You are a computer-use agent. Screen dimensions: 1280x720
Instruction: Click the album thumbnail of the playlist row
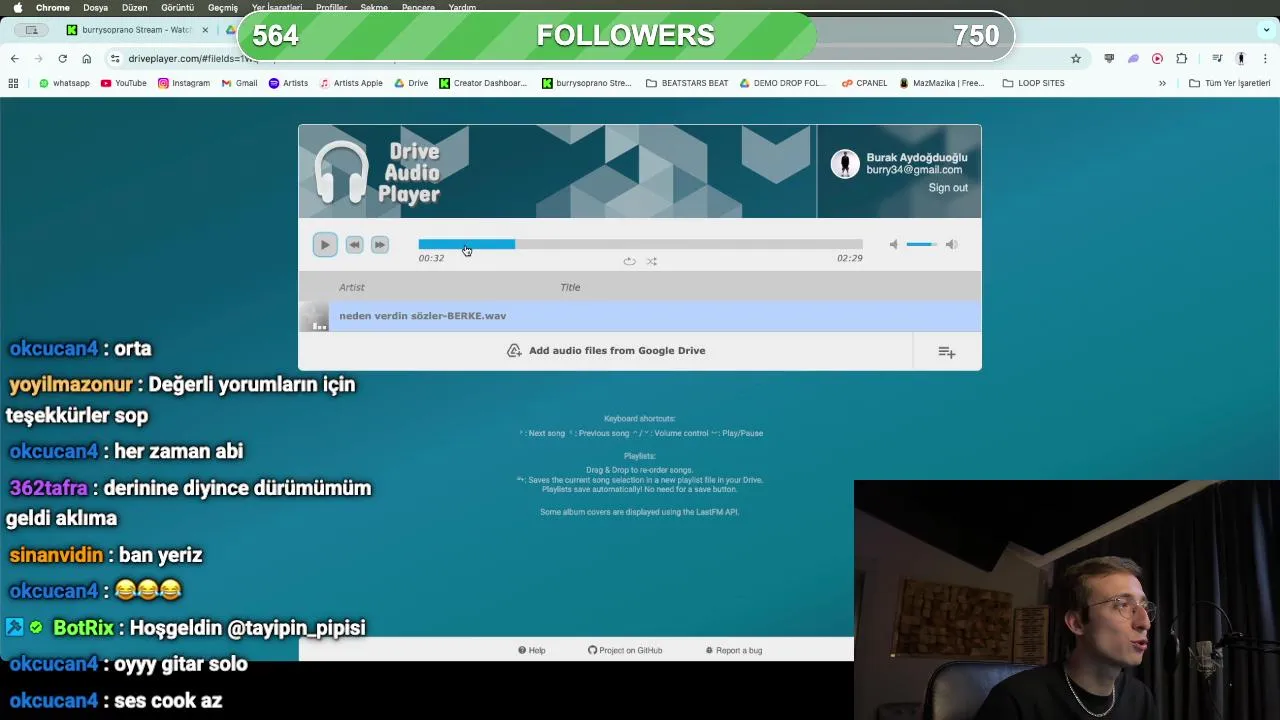pos(314,317)
